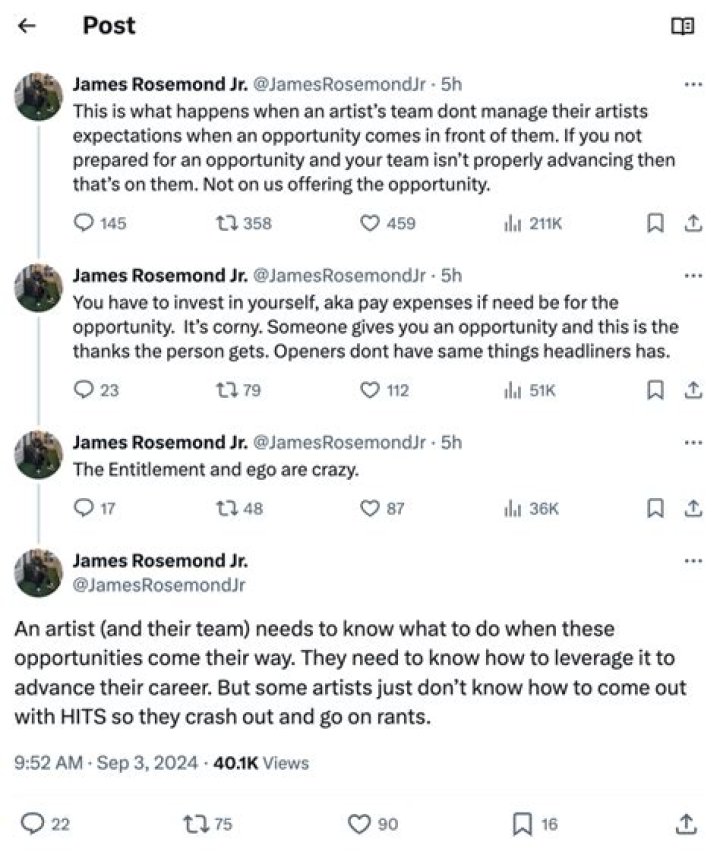720x861 pixels.
Task: Bookmark the first tweet in thread
Action: pos(656,224)
